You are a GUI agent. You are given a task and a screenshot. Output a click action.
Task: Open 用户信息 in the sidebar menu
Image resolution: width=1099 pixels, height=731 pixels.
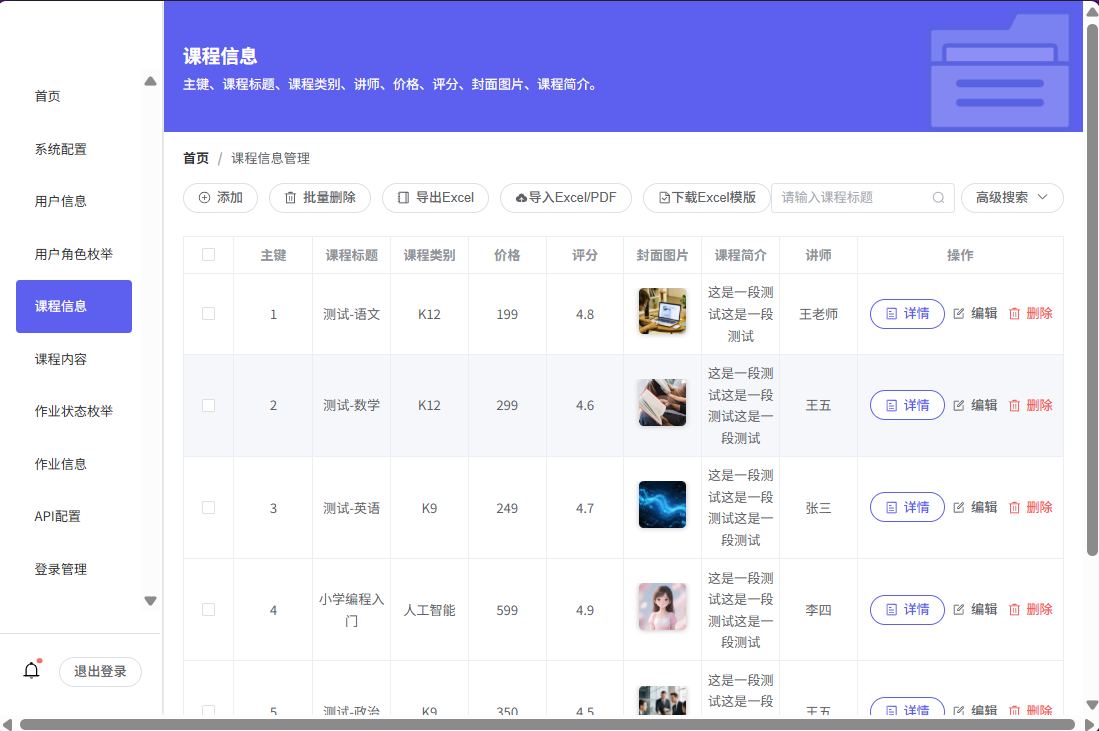[61, 201]
